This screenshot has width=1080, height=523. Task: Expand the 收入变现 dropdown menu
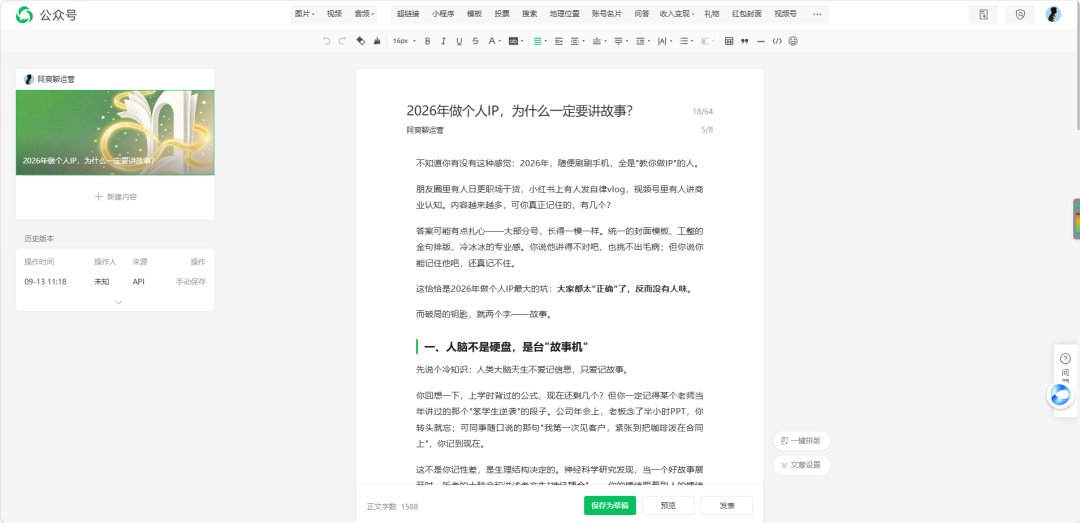coord(676,14)
